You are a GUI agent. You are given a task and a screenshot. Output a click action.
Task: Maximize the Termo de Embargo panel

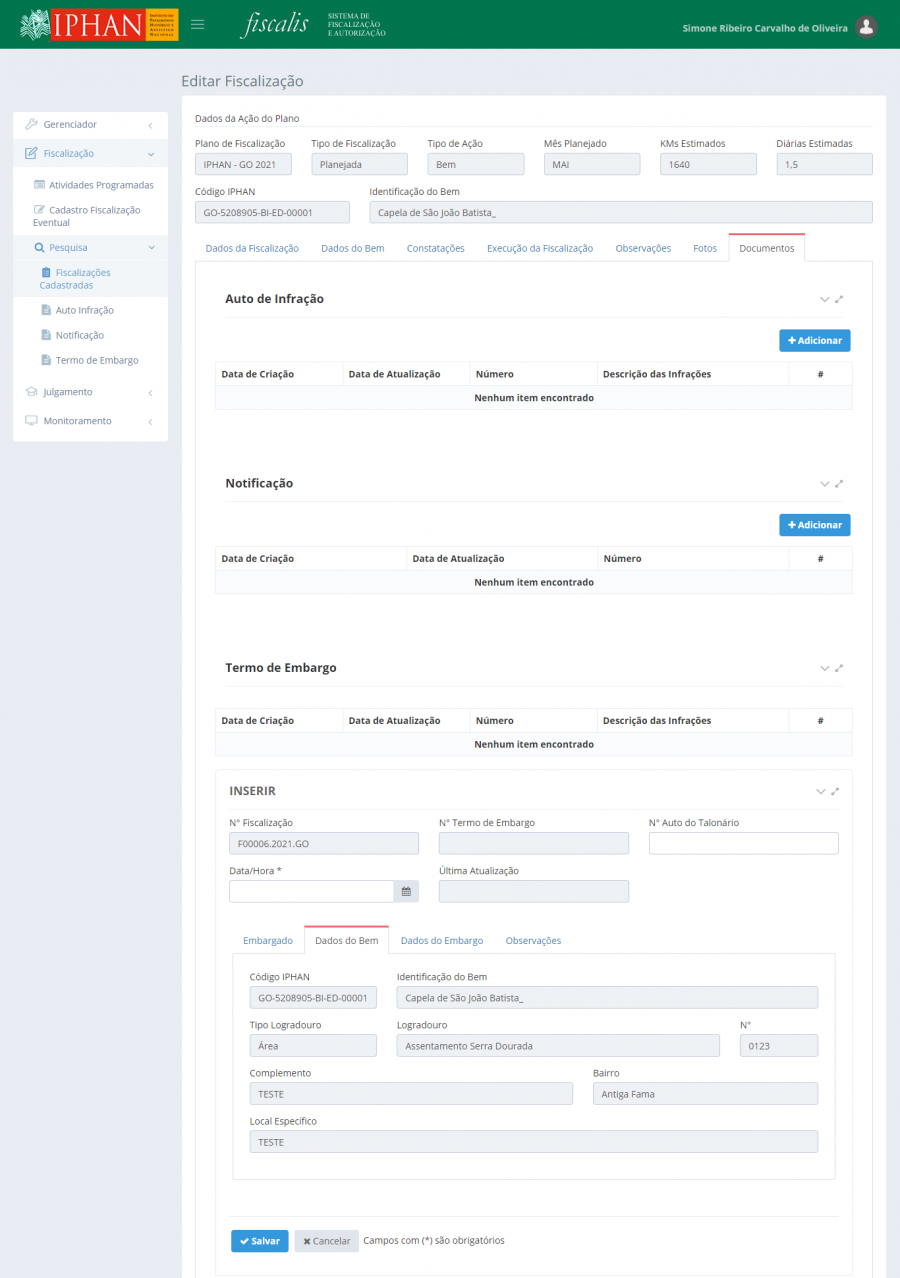pos(839,668)
